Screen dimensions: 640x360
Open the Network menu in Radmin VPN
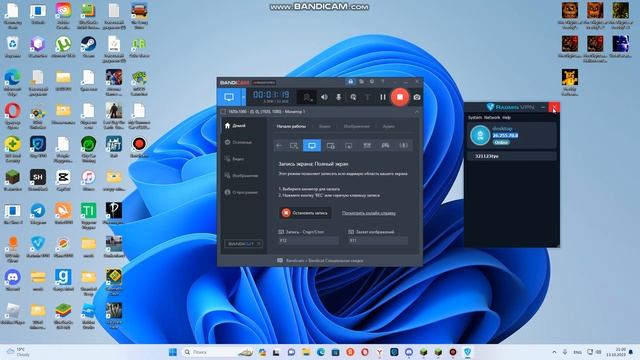pyautogui.click(x=492, y=118)
